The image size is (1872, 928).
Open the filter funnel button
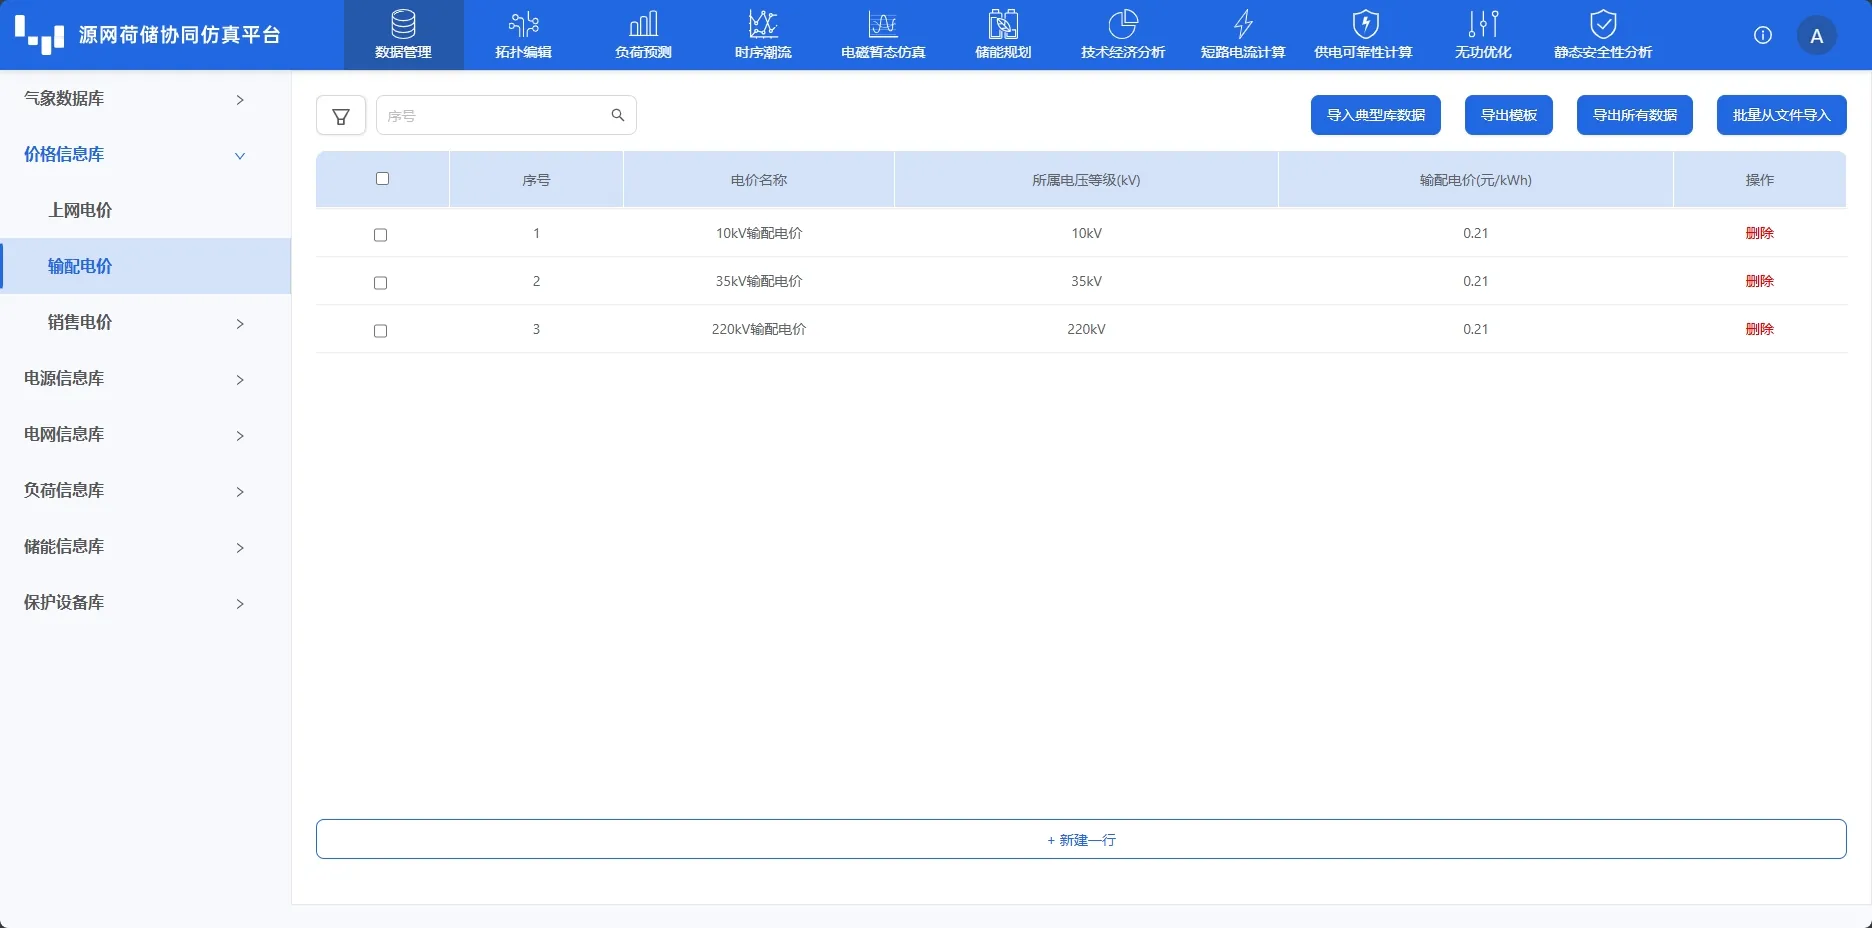[341, 116]
